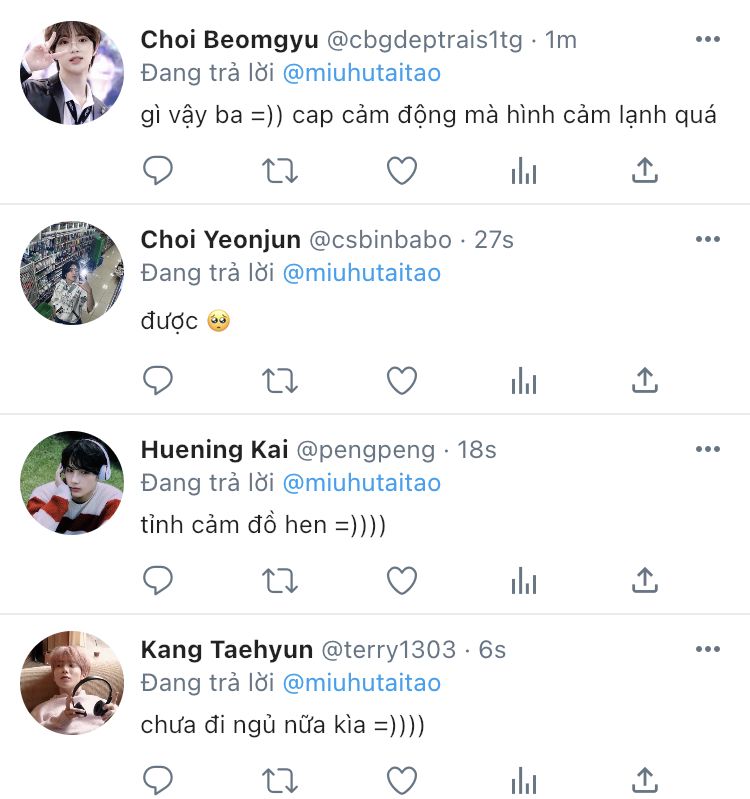Viewport: 750px width, 799px height.
Task: Open Kang Taehyun's profile name link
Action: coord(226,650)
